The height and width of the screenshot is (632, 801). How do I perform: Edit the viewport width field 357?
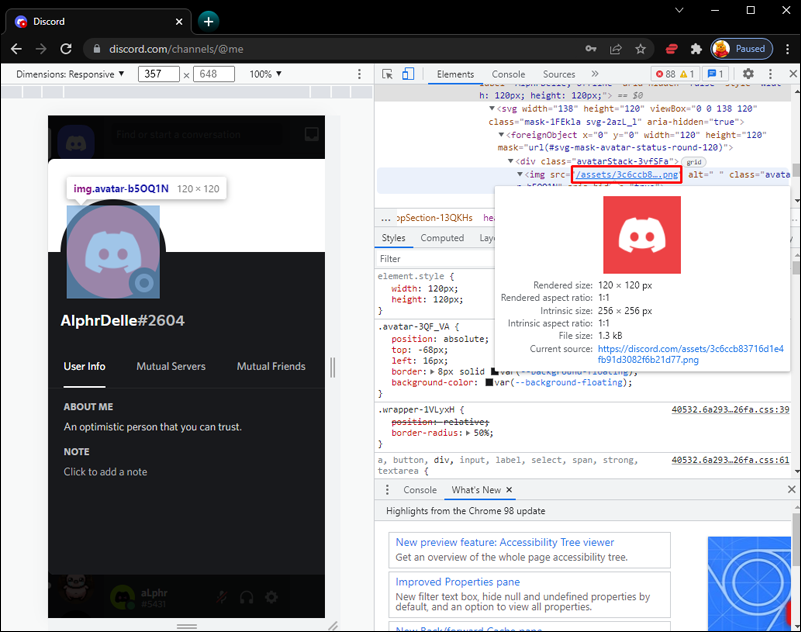[x=158, y=74]
